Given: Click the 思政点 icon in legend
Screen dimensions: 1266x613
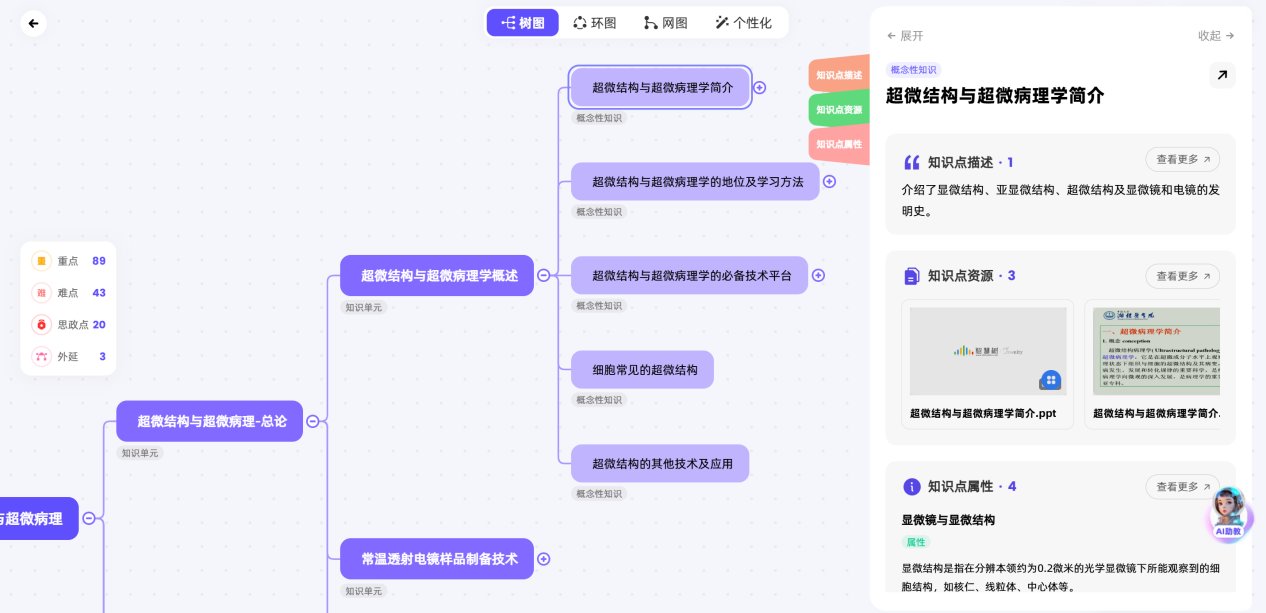Looking at the screenshot, I should (x=41, y=324).
